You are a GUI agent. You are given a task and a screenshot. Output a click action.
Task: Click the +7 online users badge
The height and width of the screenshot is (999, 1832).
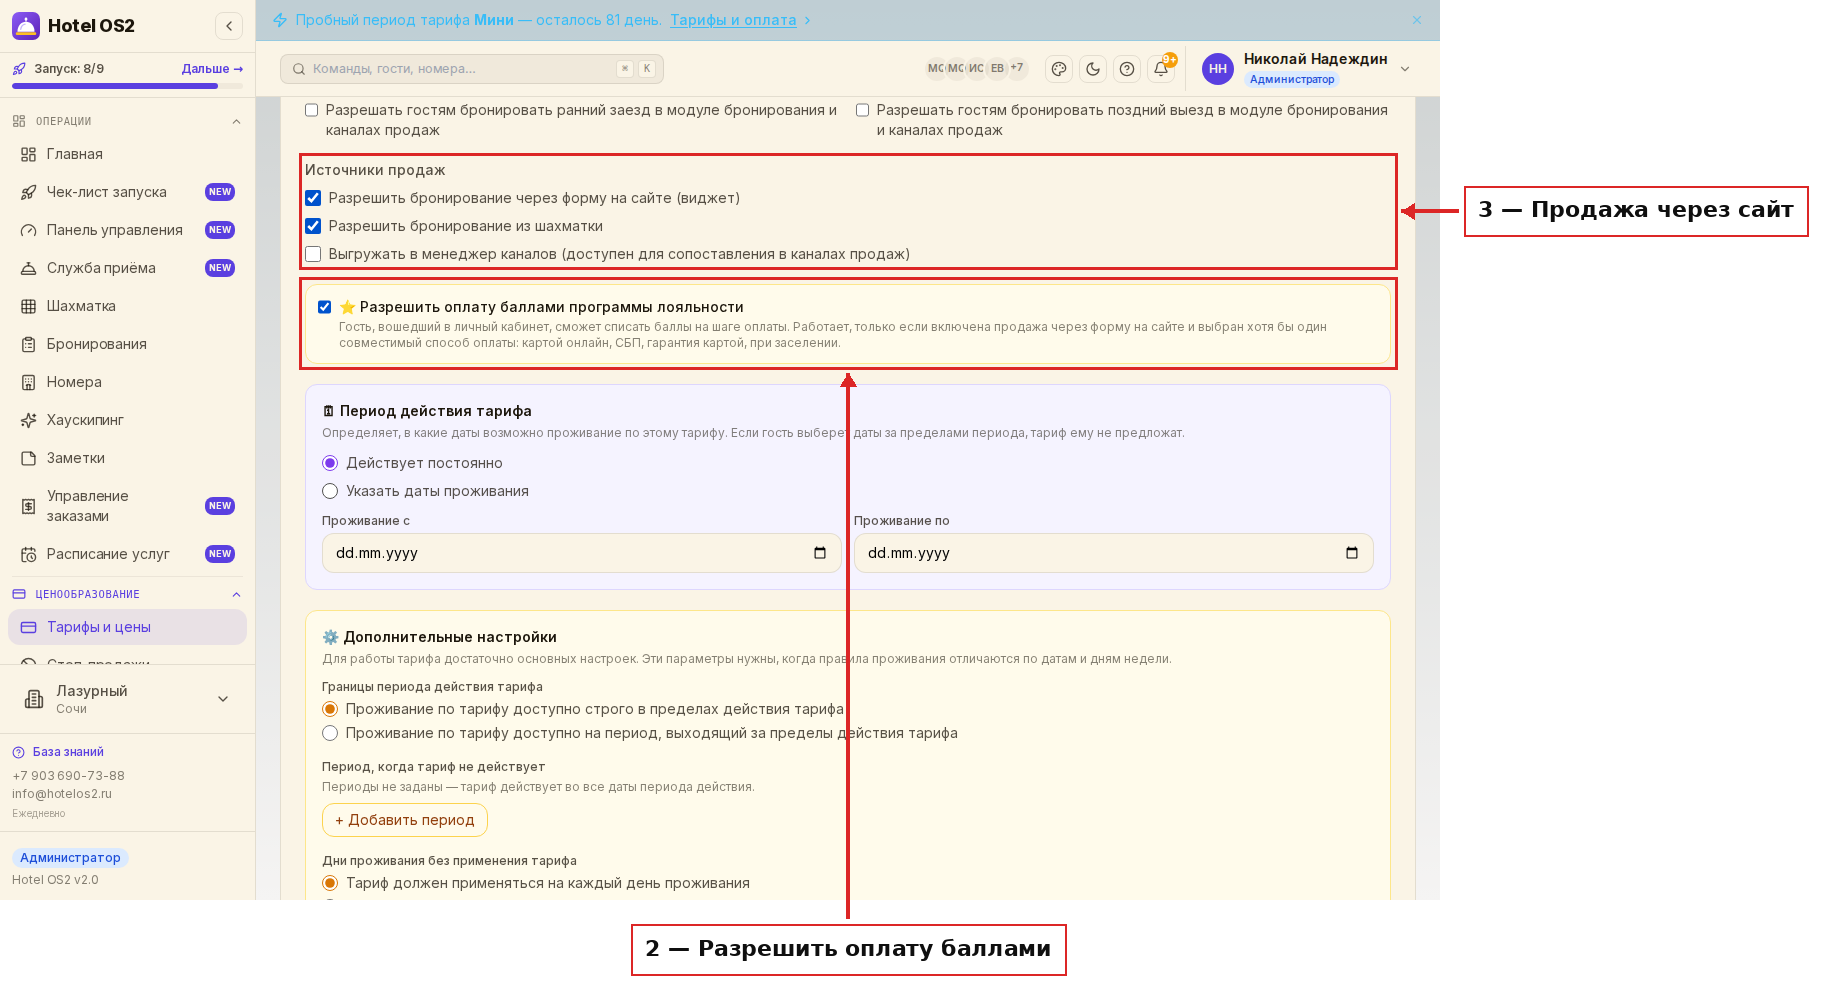(x=1017, y=68)
